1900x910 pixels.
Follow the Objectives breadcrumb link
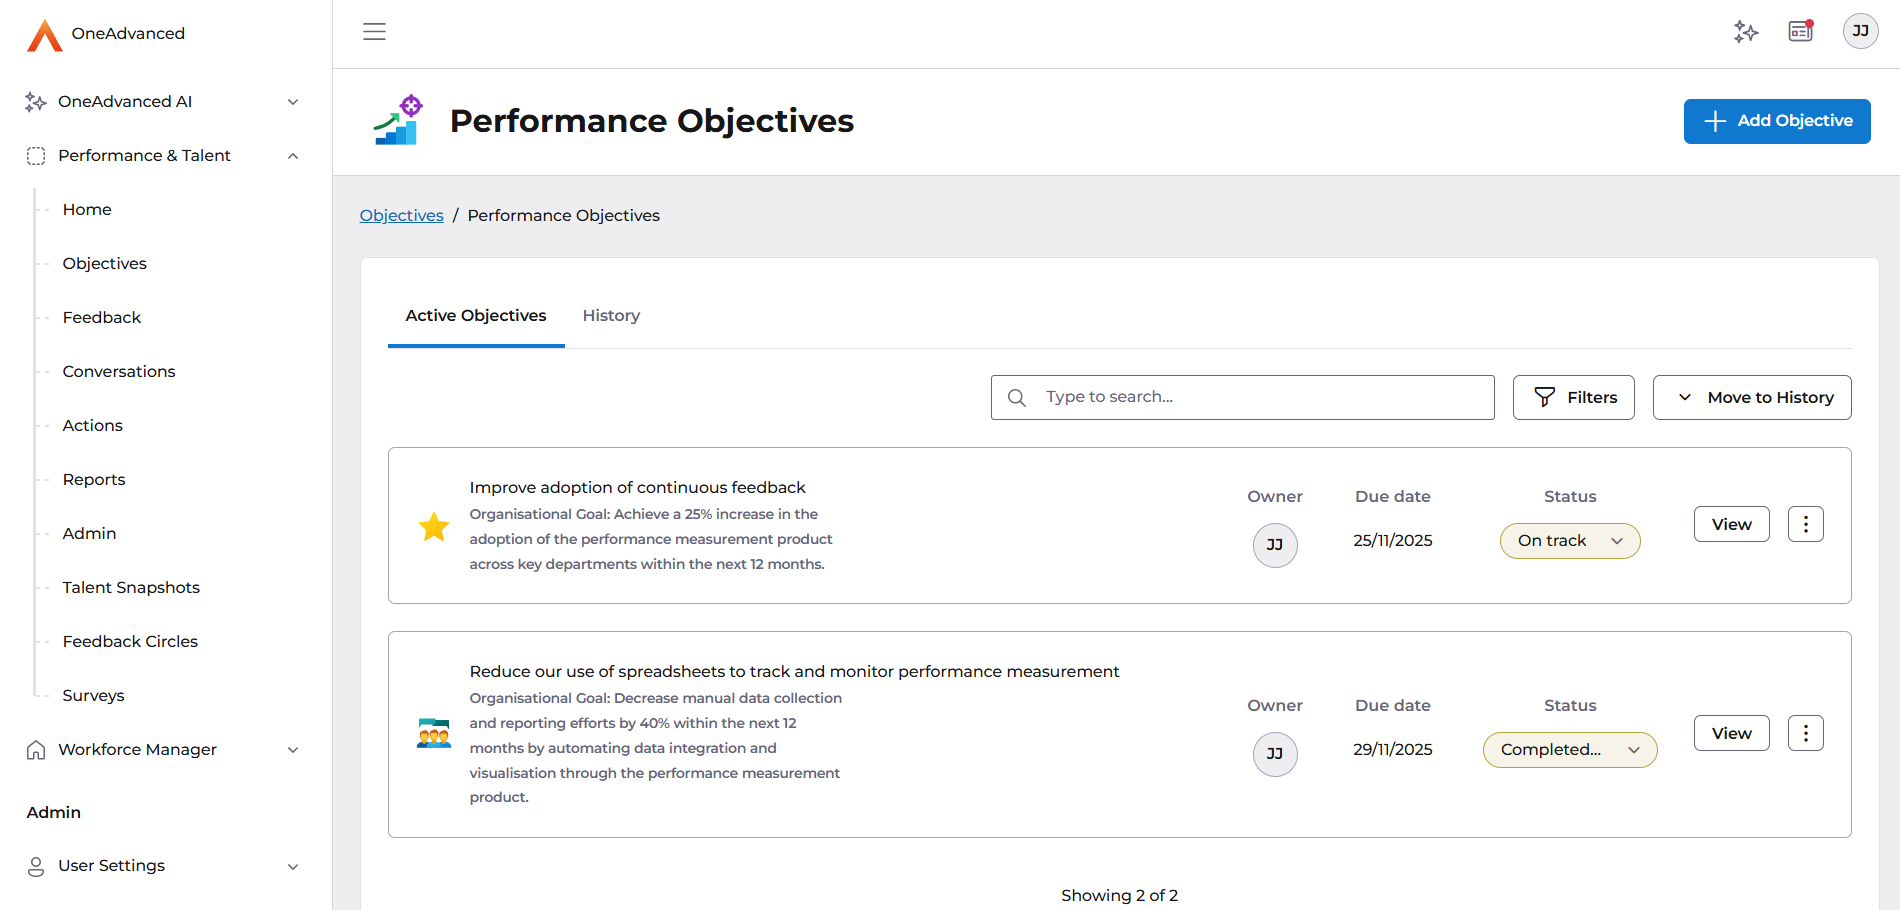click(401, 216)
